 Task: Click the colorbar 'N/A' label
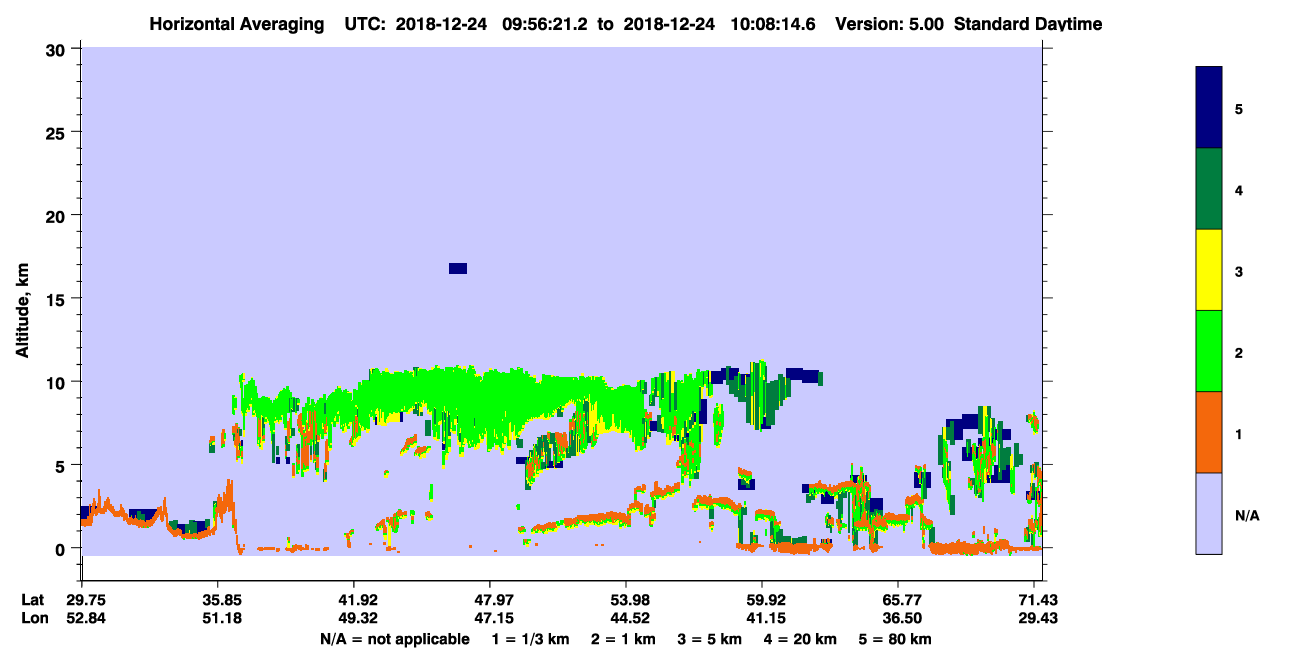(1246, 515)
